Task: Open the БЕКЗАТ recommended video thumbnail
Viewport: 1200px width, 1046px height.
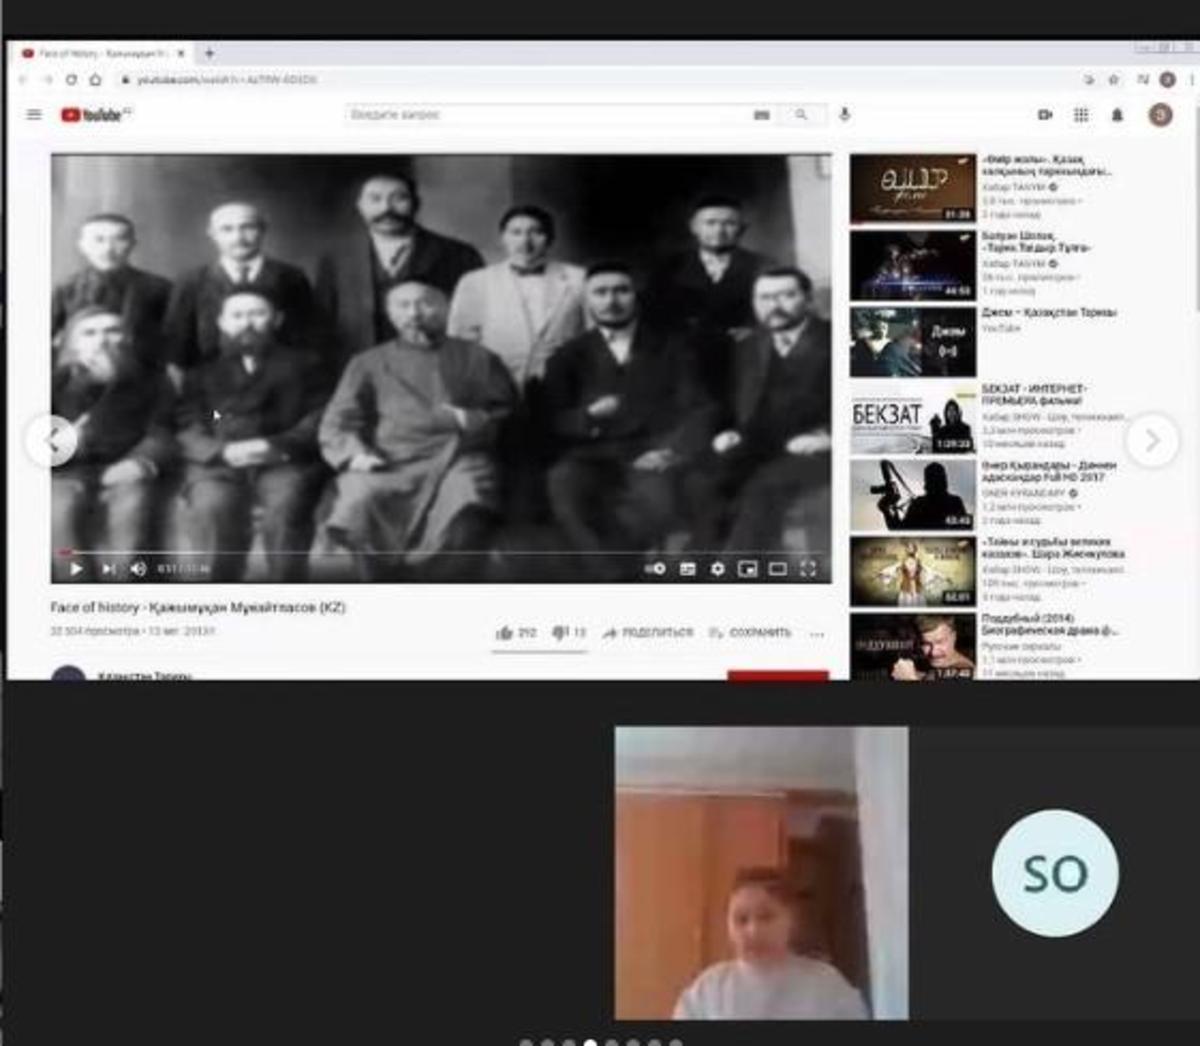Action: pyautogui.click(x=912, y=418)
